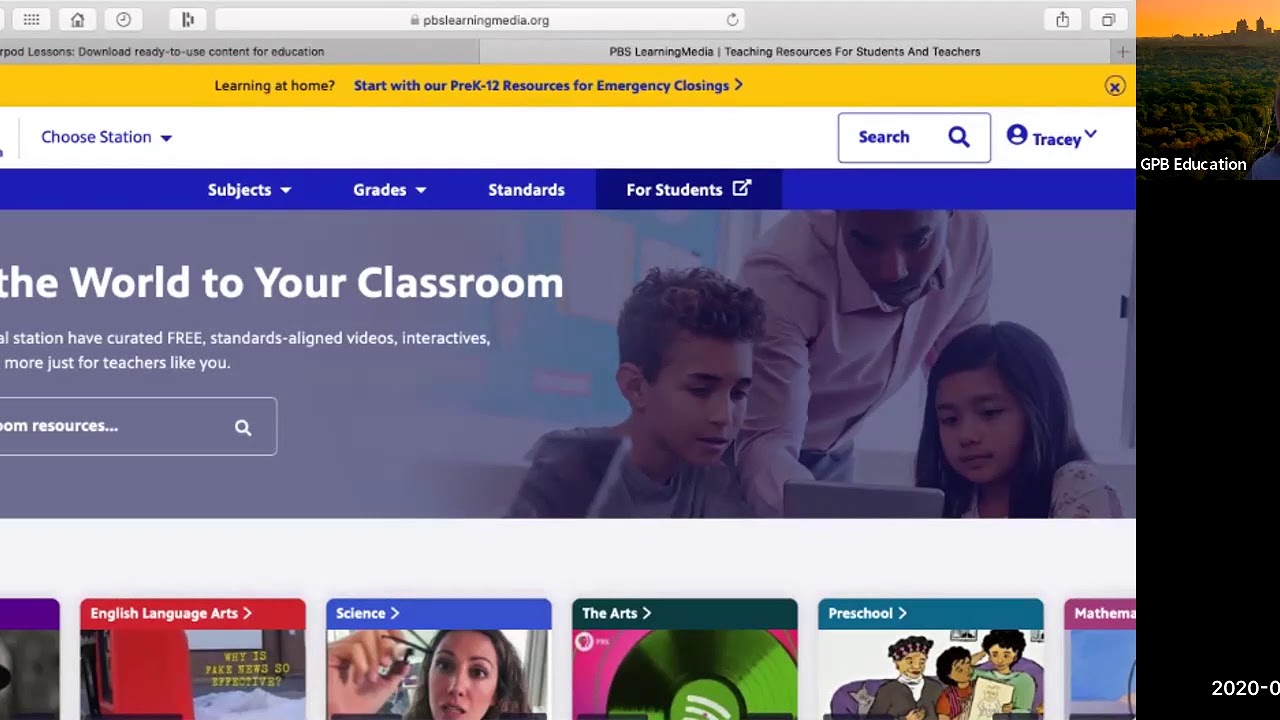The height and width of the screenshot is (720, 1280).
Task: Expand the Tracey account menu
Action: pyautogui.click(x=1052, y=137)
